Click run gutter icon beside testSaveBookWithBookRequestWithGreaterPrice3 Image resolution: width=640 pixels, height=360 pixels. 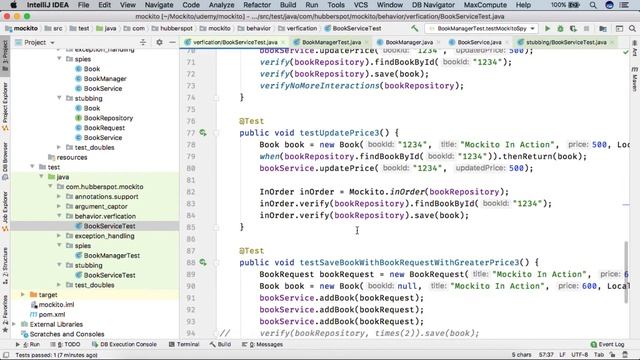pyautogui.click(x=203, y=262)
